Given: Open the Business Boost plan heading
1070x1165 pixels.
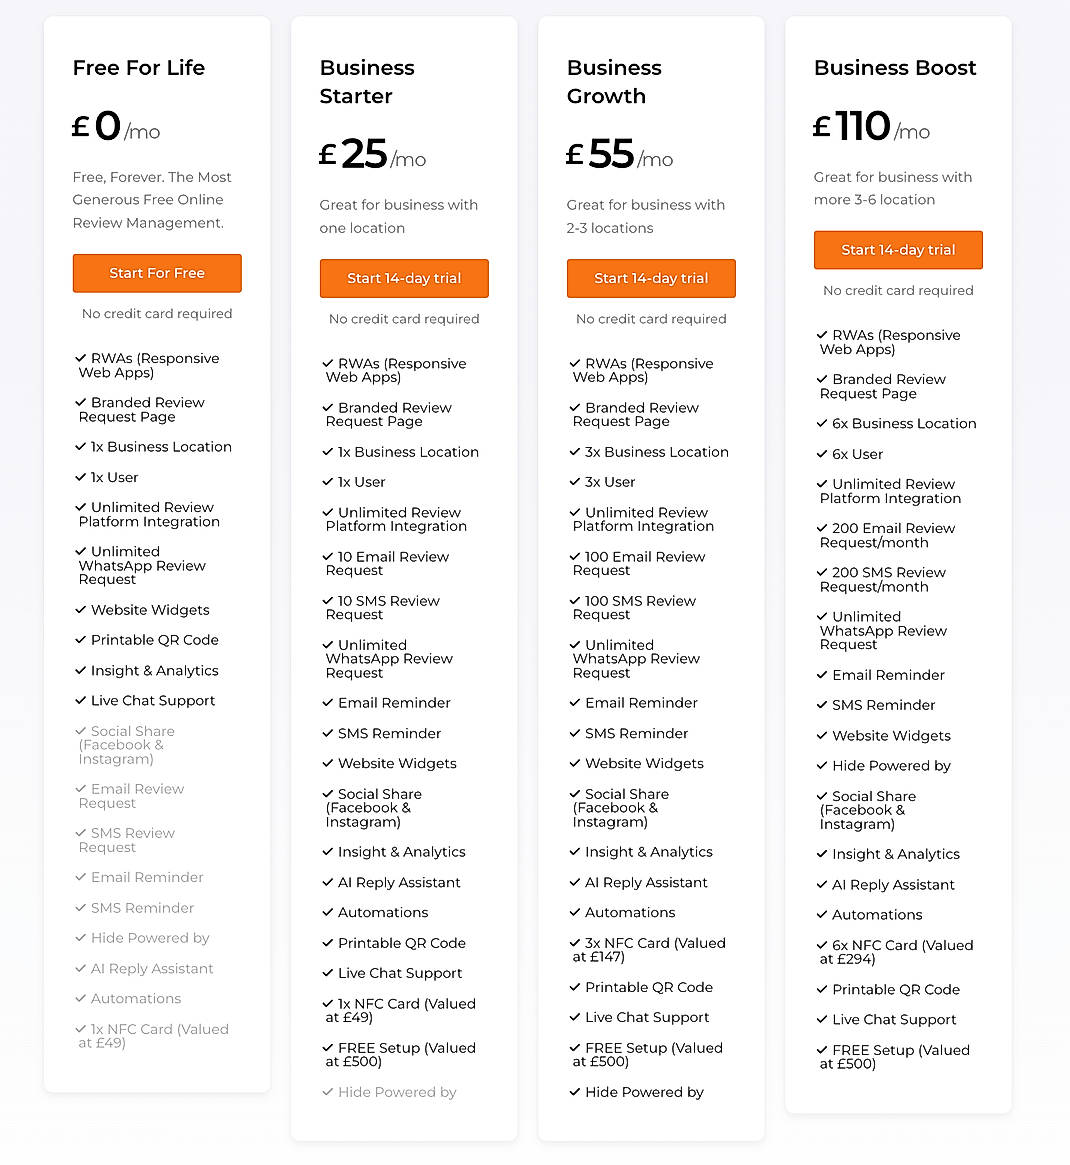Looking at the screenshot, I should (x=895, y=68).
